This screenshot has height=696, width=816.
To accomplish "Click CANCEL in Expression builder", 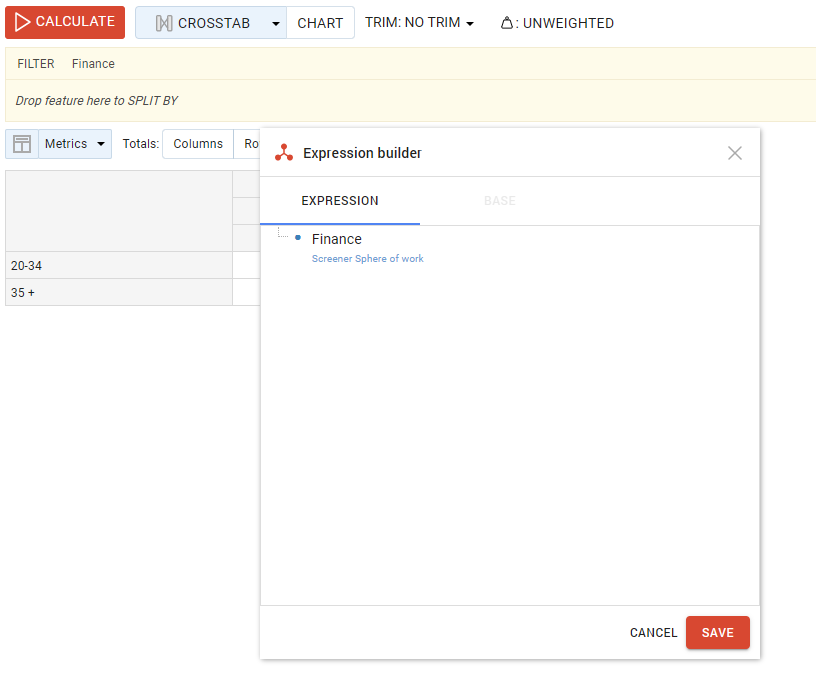I will tap(653, 633).
